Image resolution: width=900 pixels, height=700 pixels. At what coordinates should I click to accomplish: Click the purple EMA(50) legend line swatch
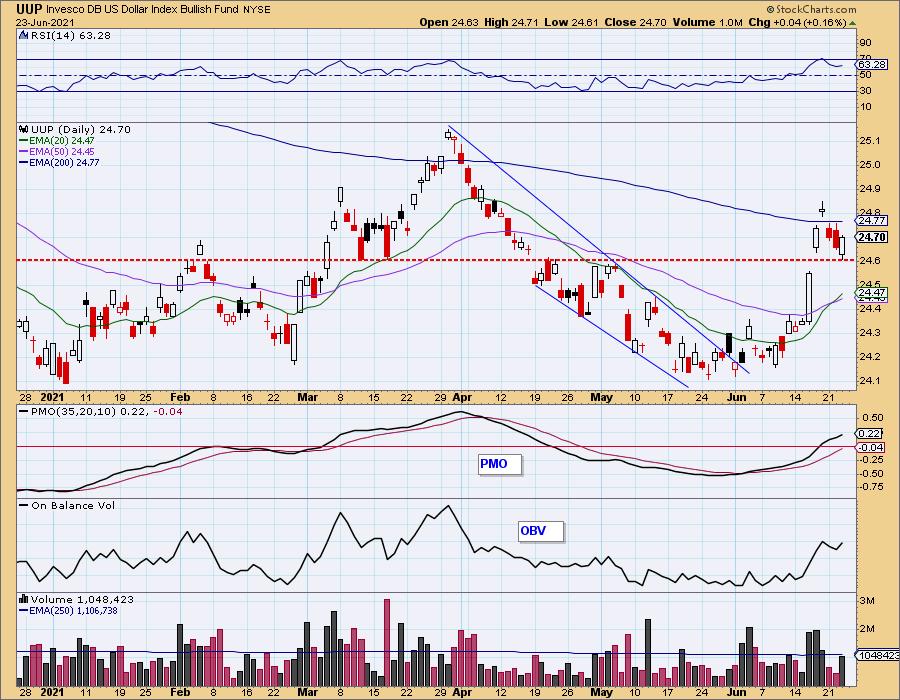[x=24, y=151]
